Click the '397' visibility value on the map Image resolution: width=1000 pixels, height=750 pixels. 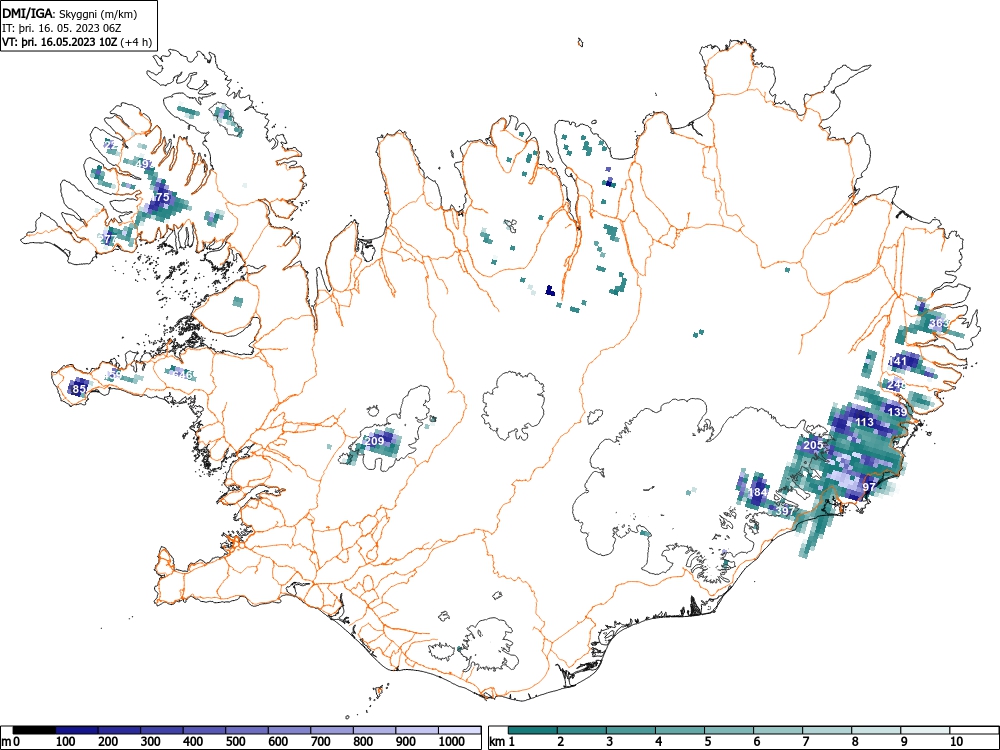785,511
